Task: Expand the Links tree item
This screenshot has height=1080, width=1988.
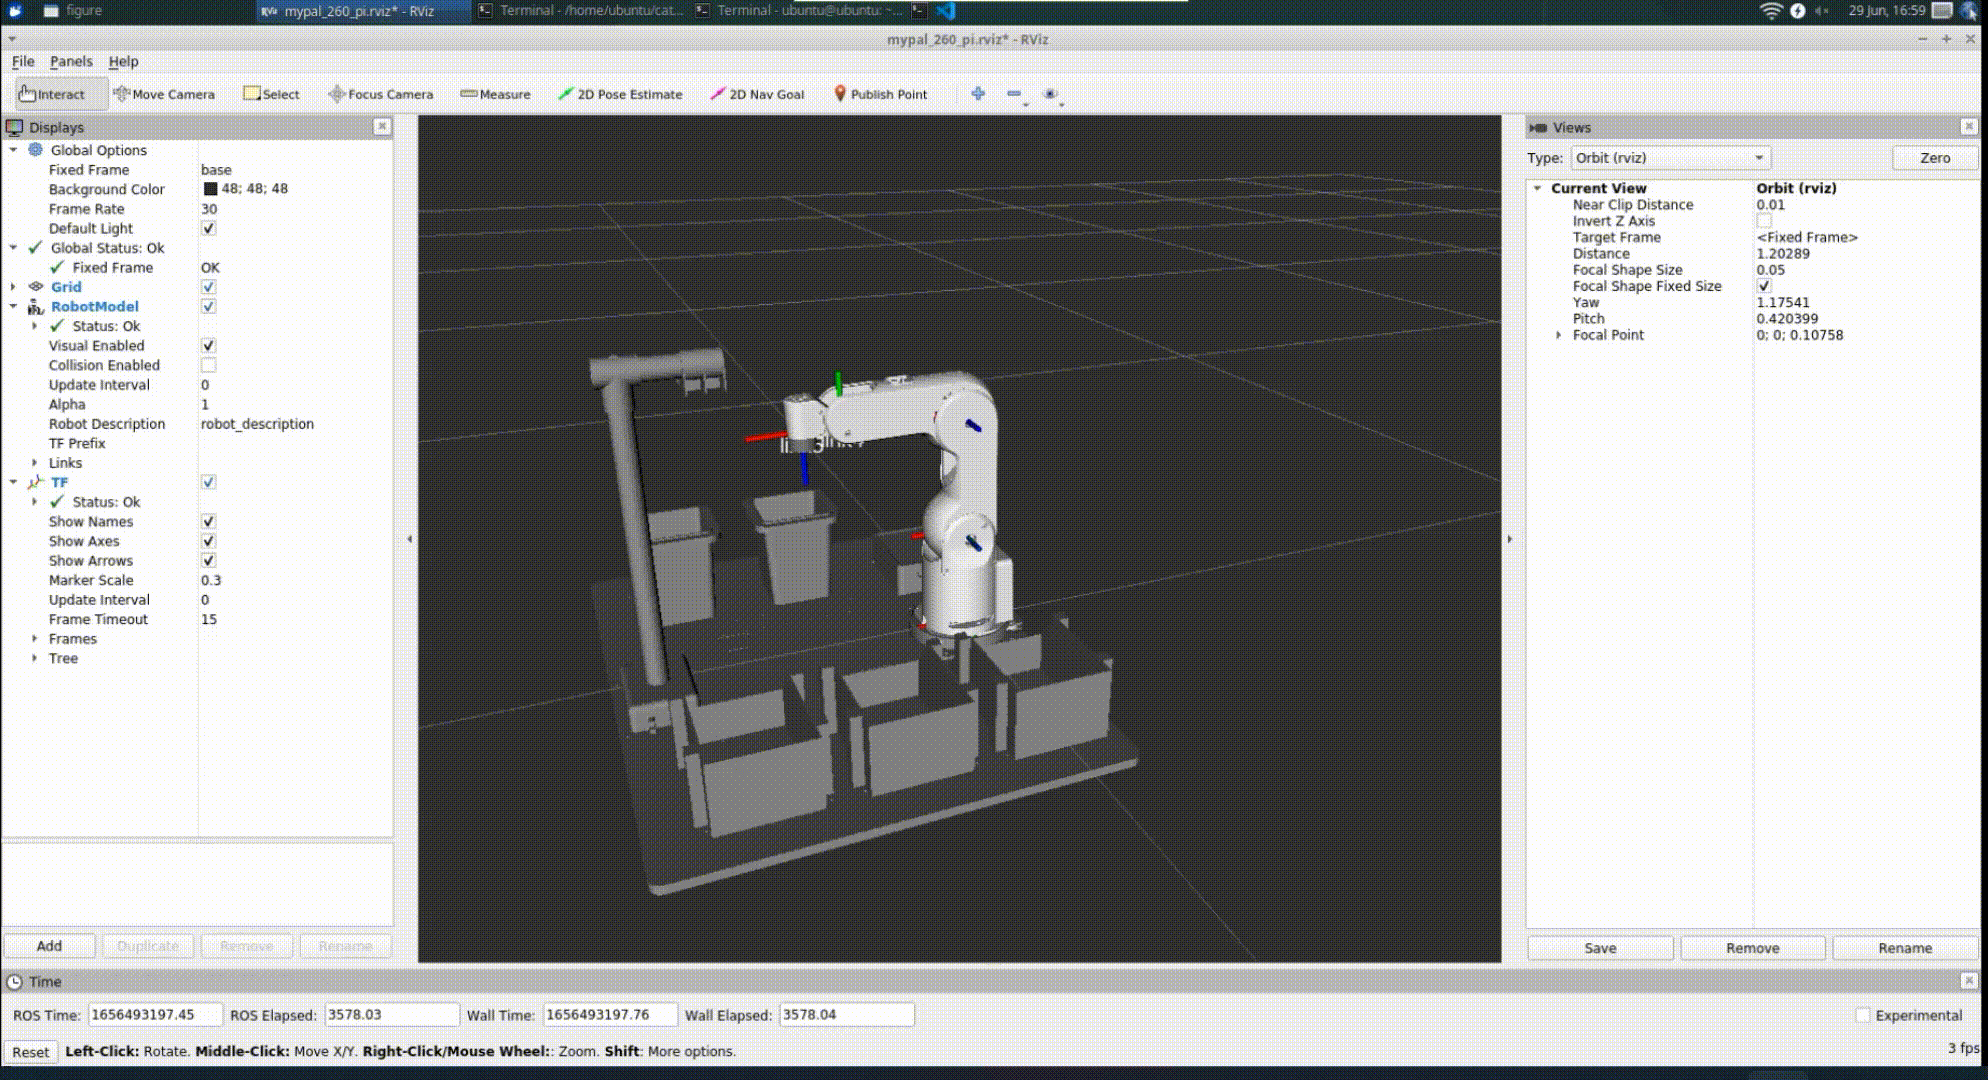Action: (33, 462)
